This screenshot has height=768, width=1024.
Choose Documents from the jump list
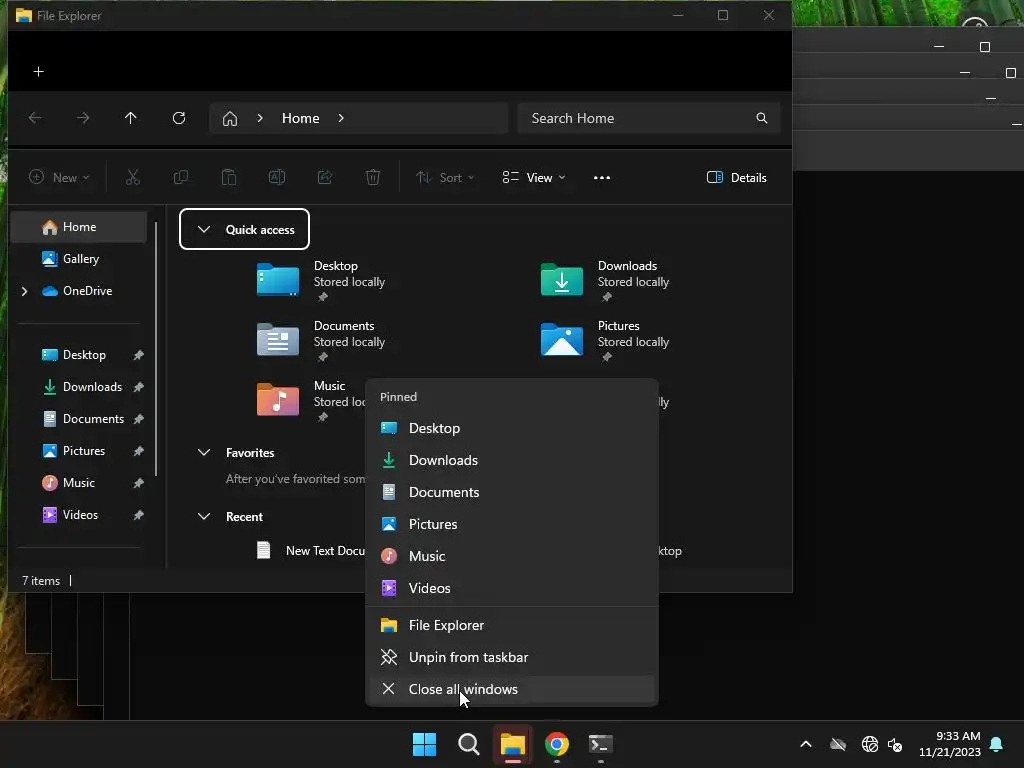coord(512,492)
